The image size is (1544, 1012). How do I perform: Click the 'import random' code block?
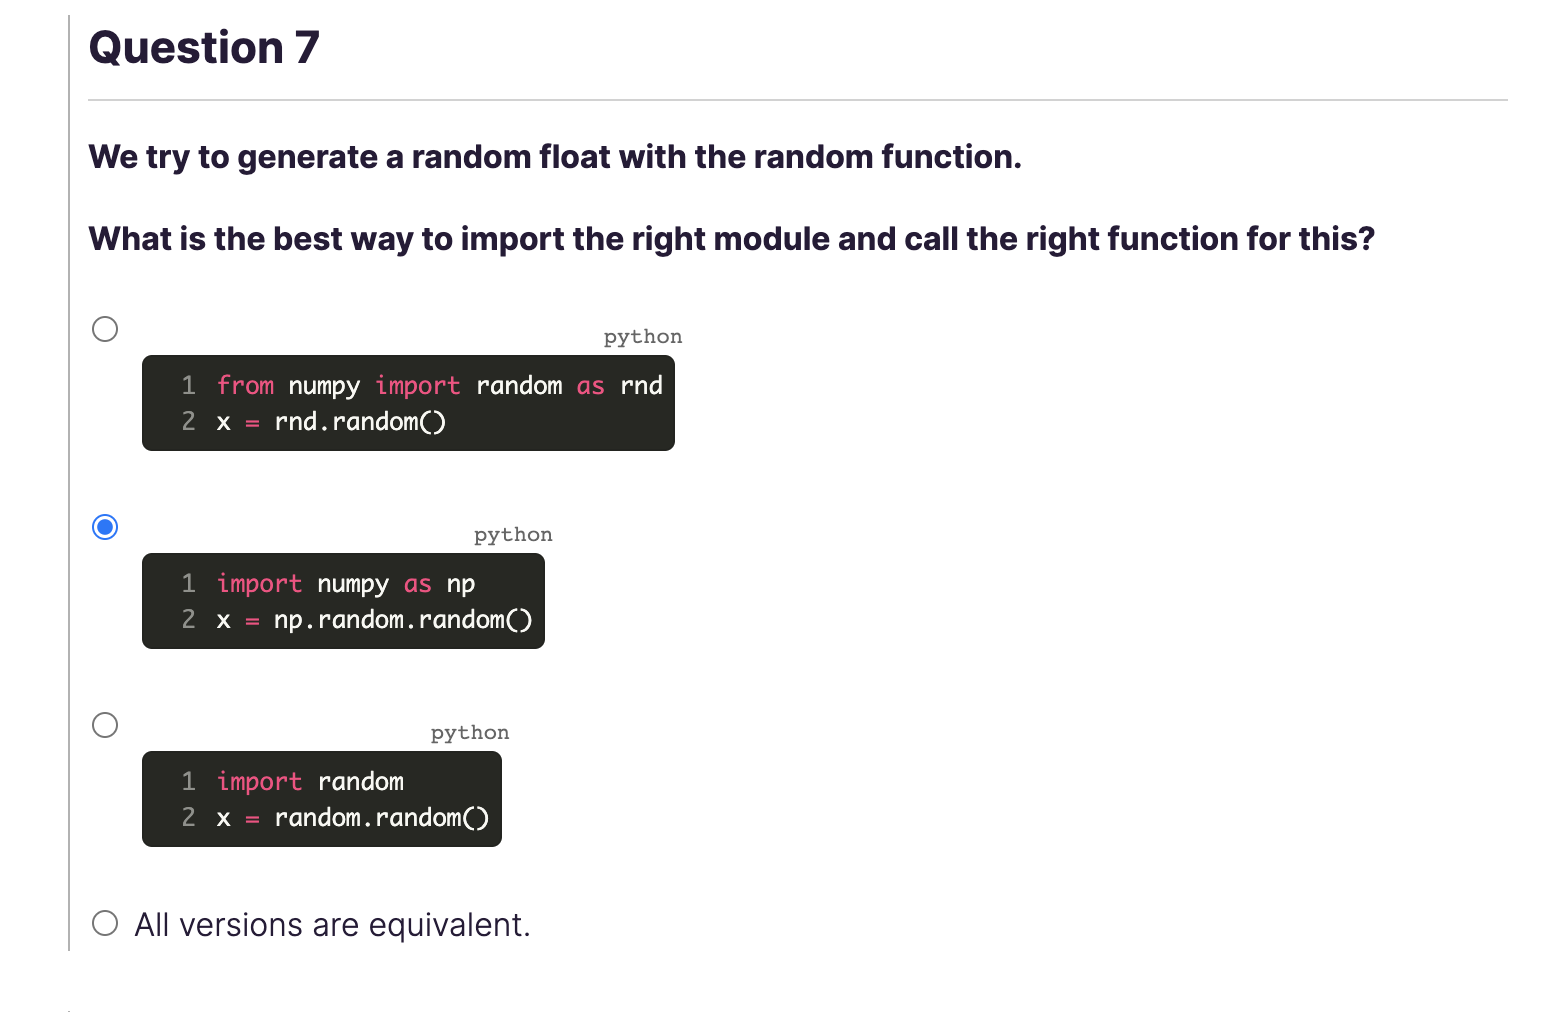[x=322, y=799]
